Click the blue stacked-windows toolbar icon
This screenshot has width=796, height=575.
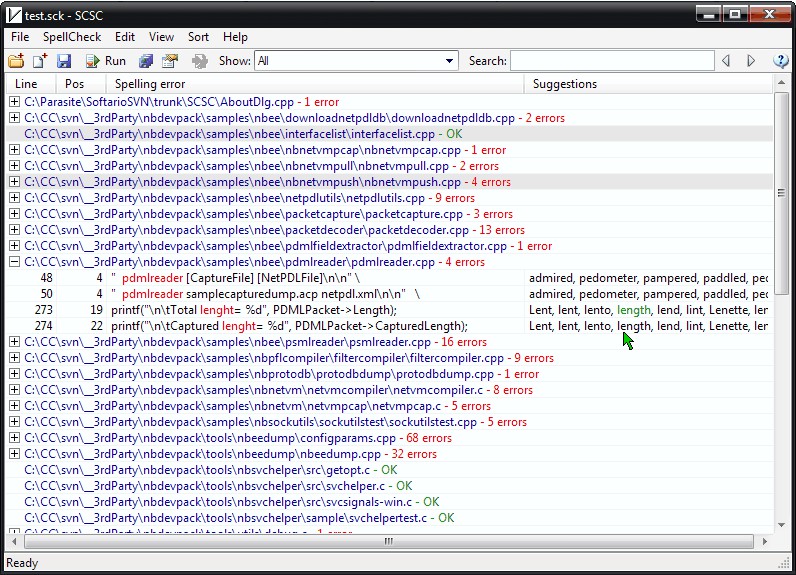coord(146,61)
